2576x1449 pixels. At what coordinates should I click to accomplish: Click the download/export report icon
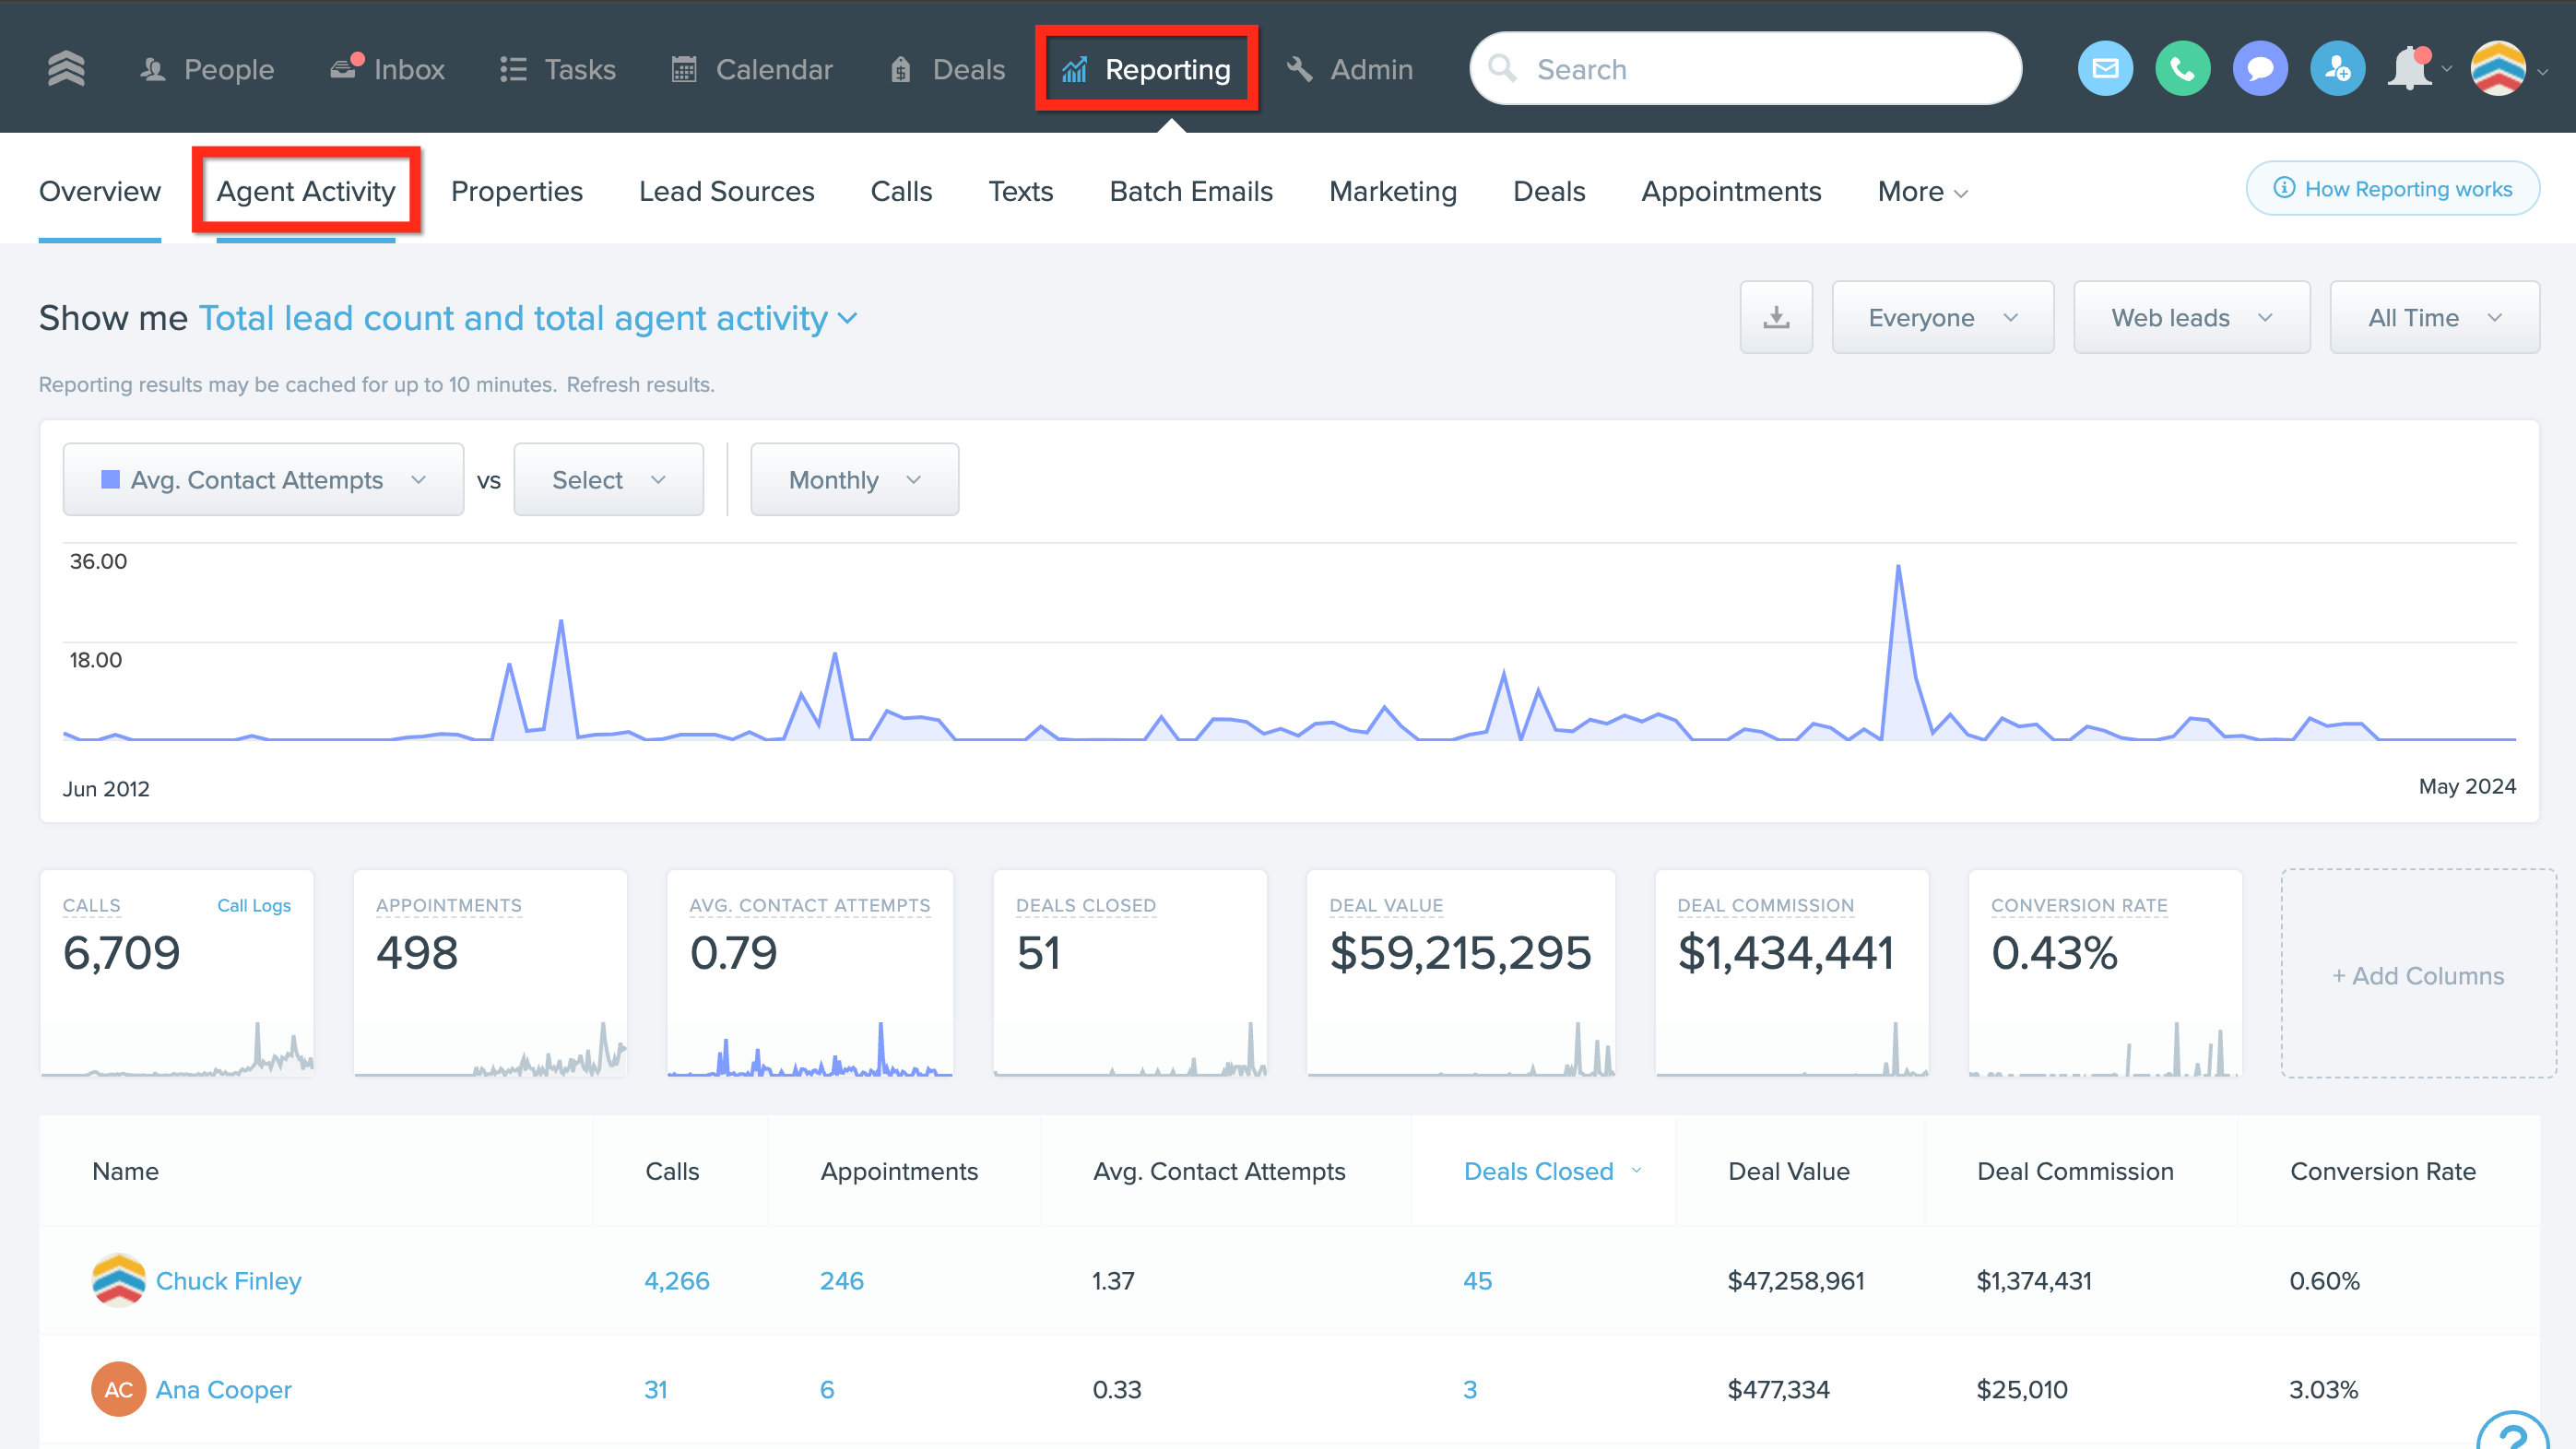pos(1776,317)
